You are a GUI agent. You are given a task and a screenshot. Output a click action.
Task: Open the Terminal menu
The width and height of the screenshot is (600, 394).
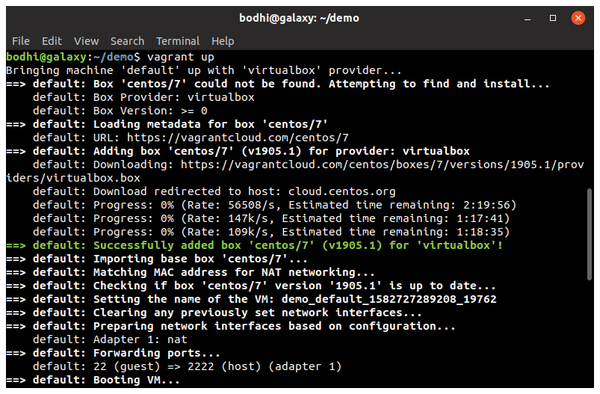click(178, 41)
